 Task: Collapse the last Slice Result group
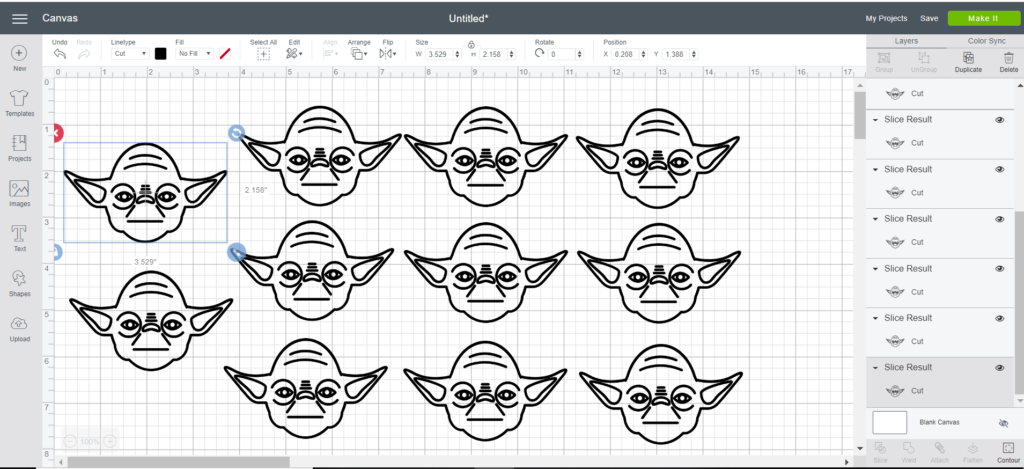[876, 368]
